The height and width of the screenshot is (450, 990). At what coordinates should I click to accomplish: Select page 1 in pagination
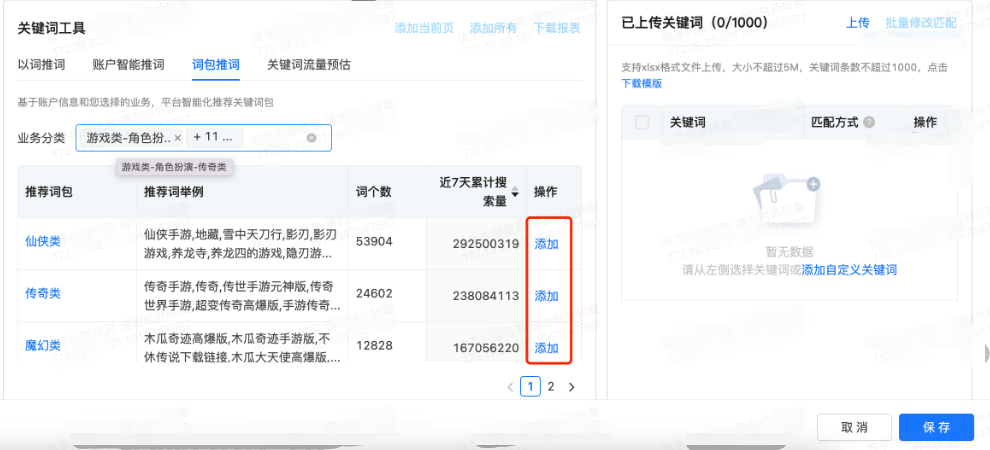(530, 386)
